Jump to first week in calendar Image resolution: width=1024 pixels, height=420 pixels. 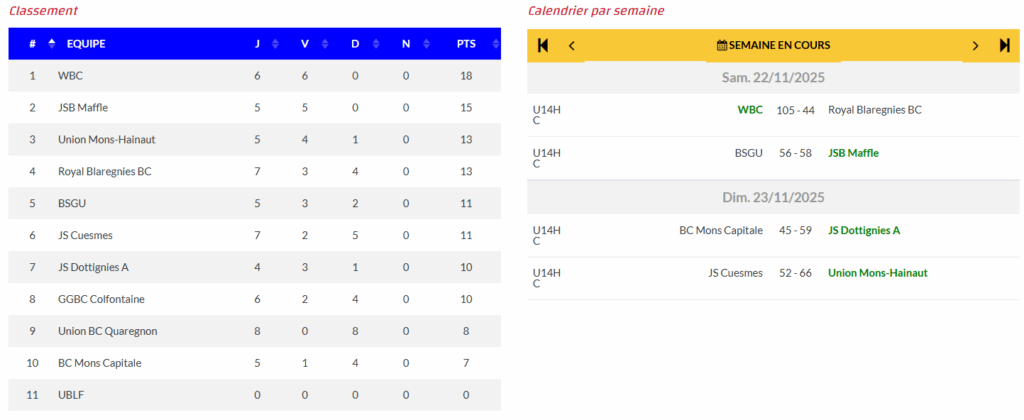coord(543,45)
